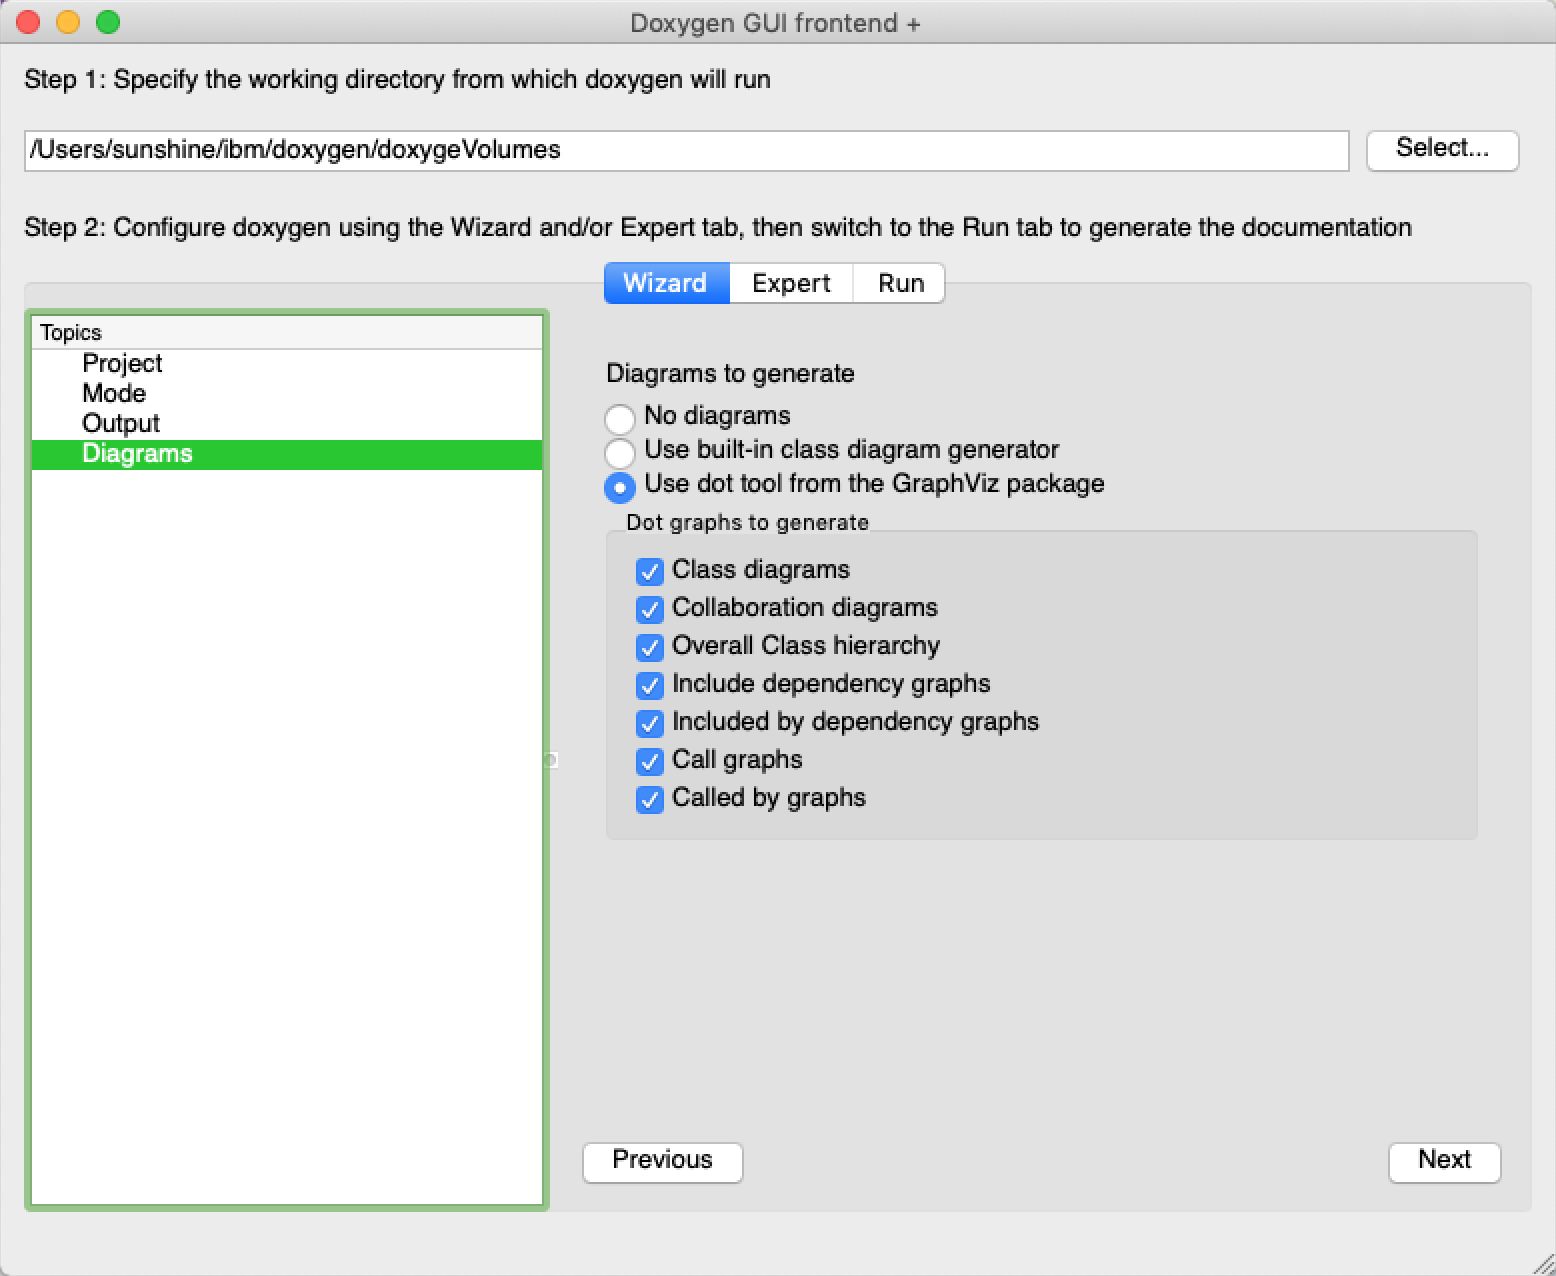
Task: Click the window resize grip corner
Action: click(x=1543, y=1263)
